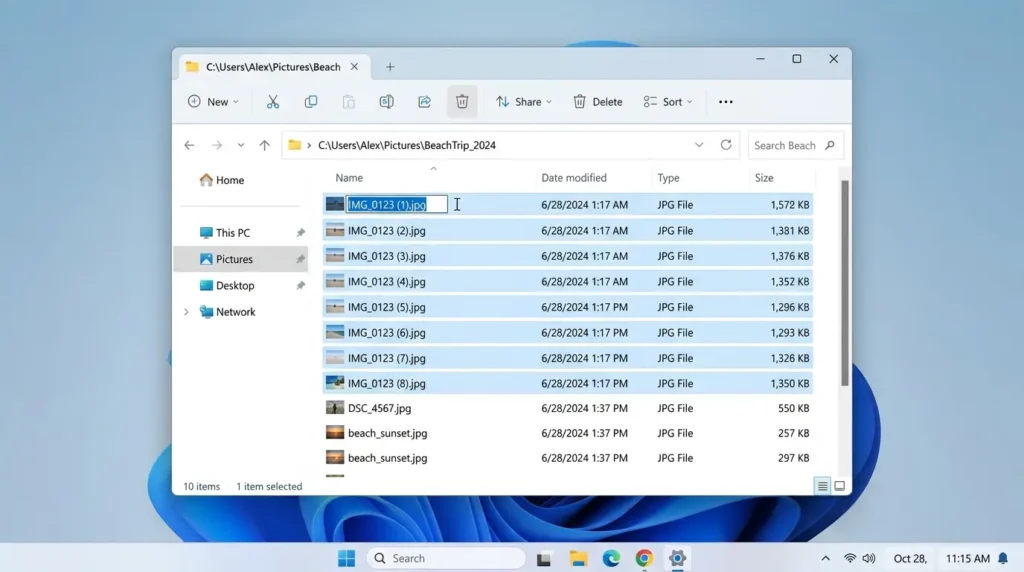The image size is (1024, 572).
Task: Show hidden system tray icons
Action: (x=825, y=558)
